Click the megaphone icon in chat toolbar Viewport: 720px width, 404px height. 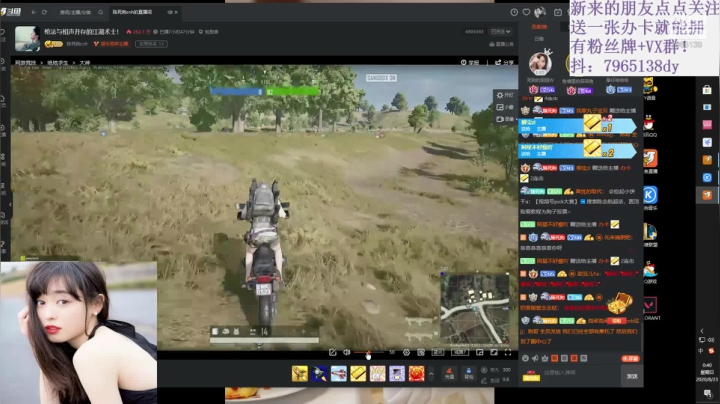[x=535, y=358]
